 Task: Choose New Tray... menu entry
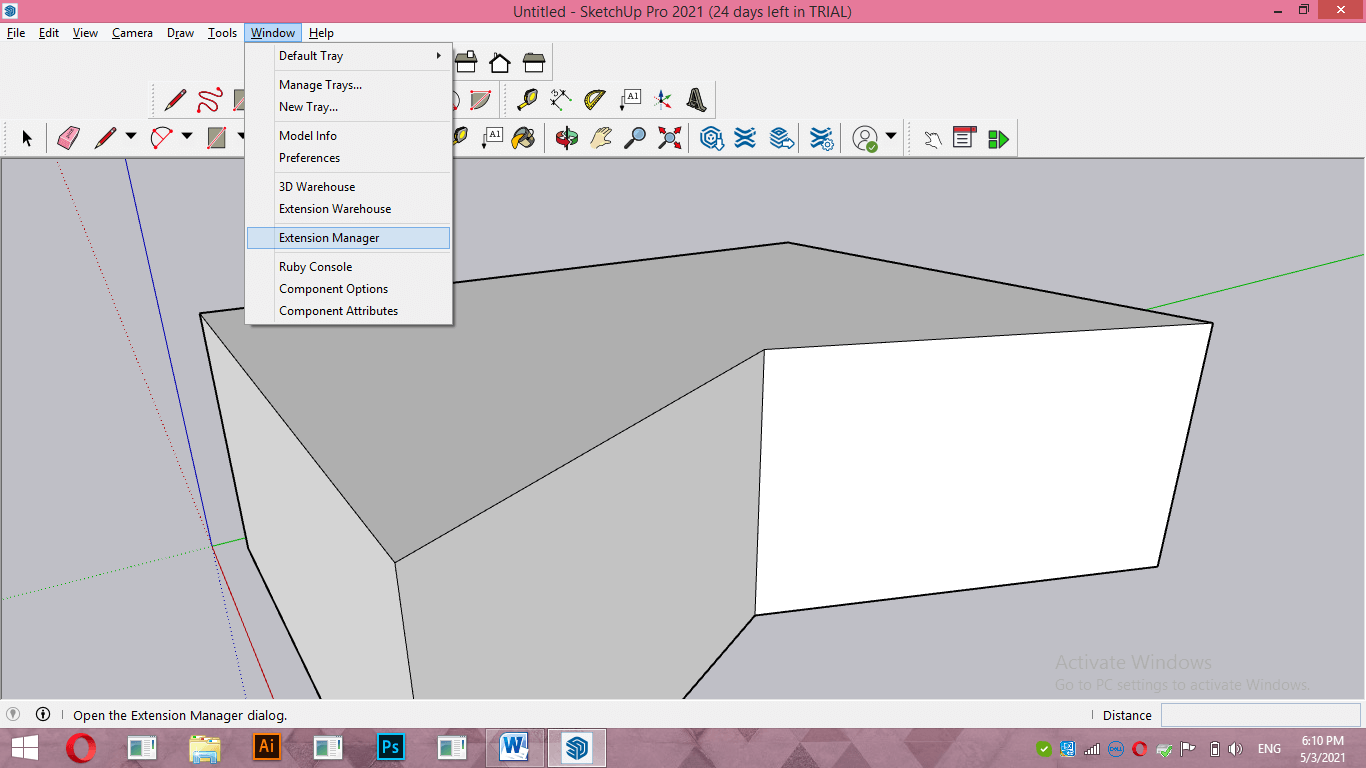pyautogui.click(x=349, y=107)
